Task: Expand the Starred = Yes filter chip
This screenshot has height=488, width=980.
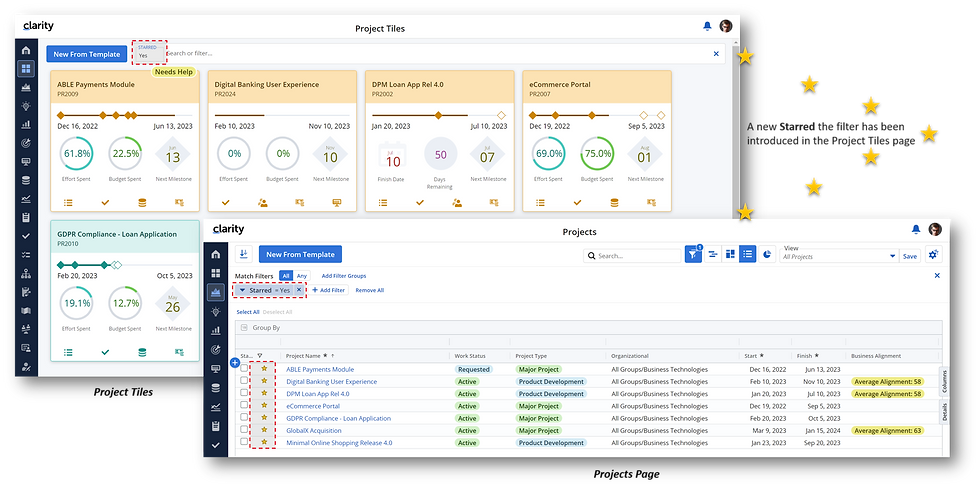Action: click(242, 290)
